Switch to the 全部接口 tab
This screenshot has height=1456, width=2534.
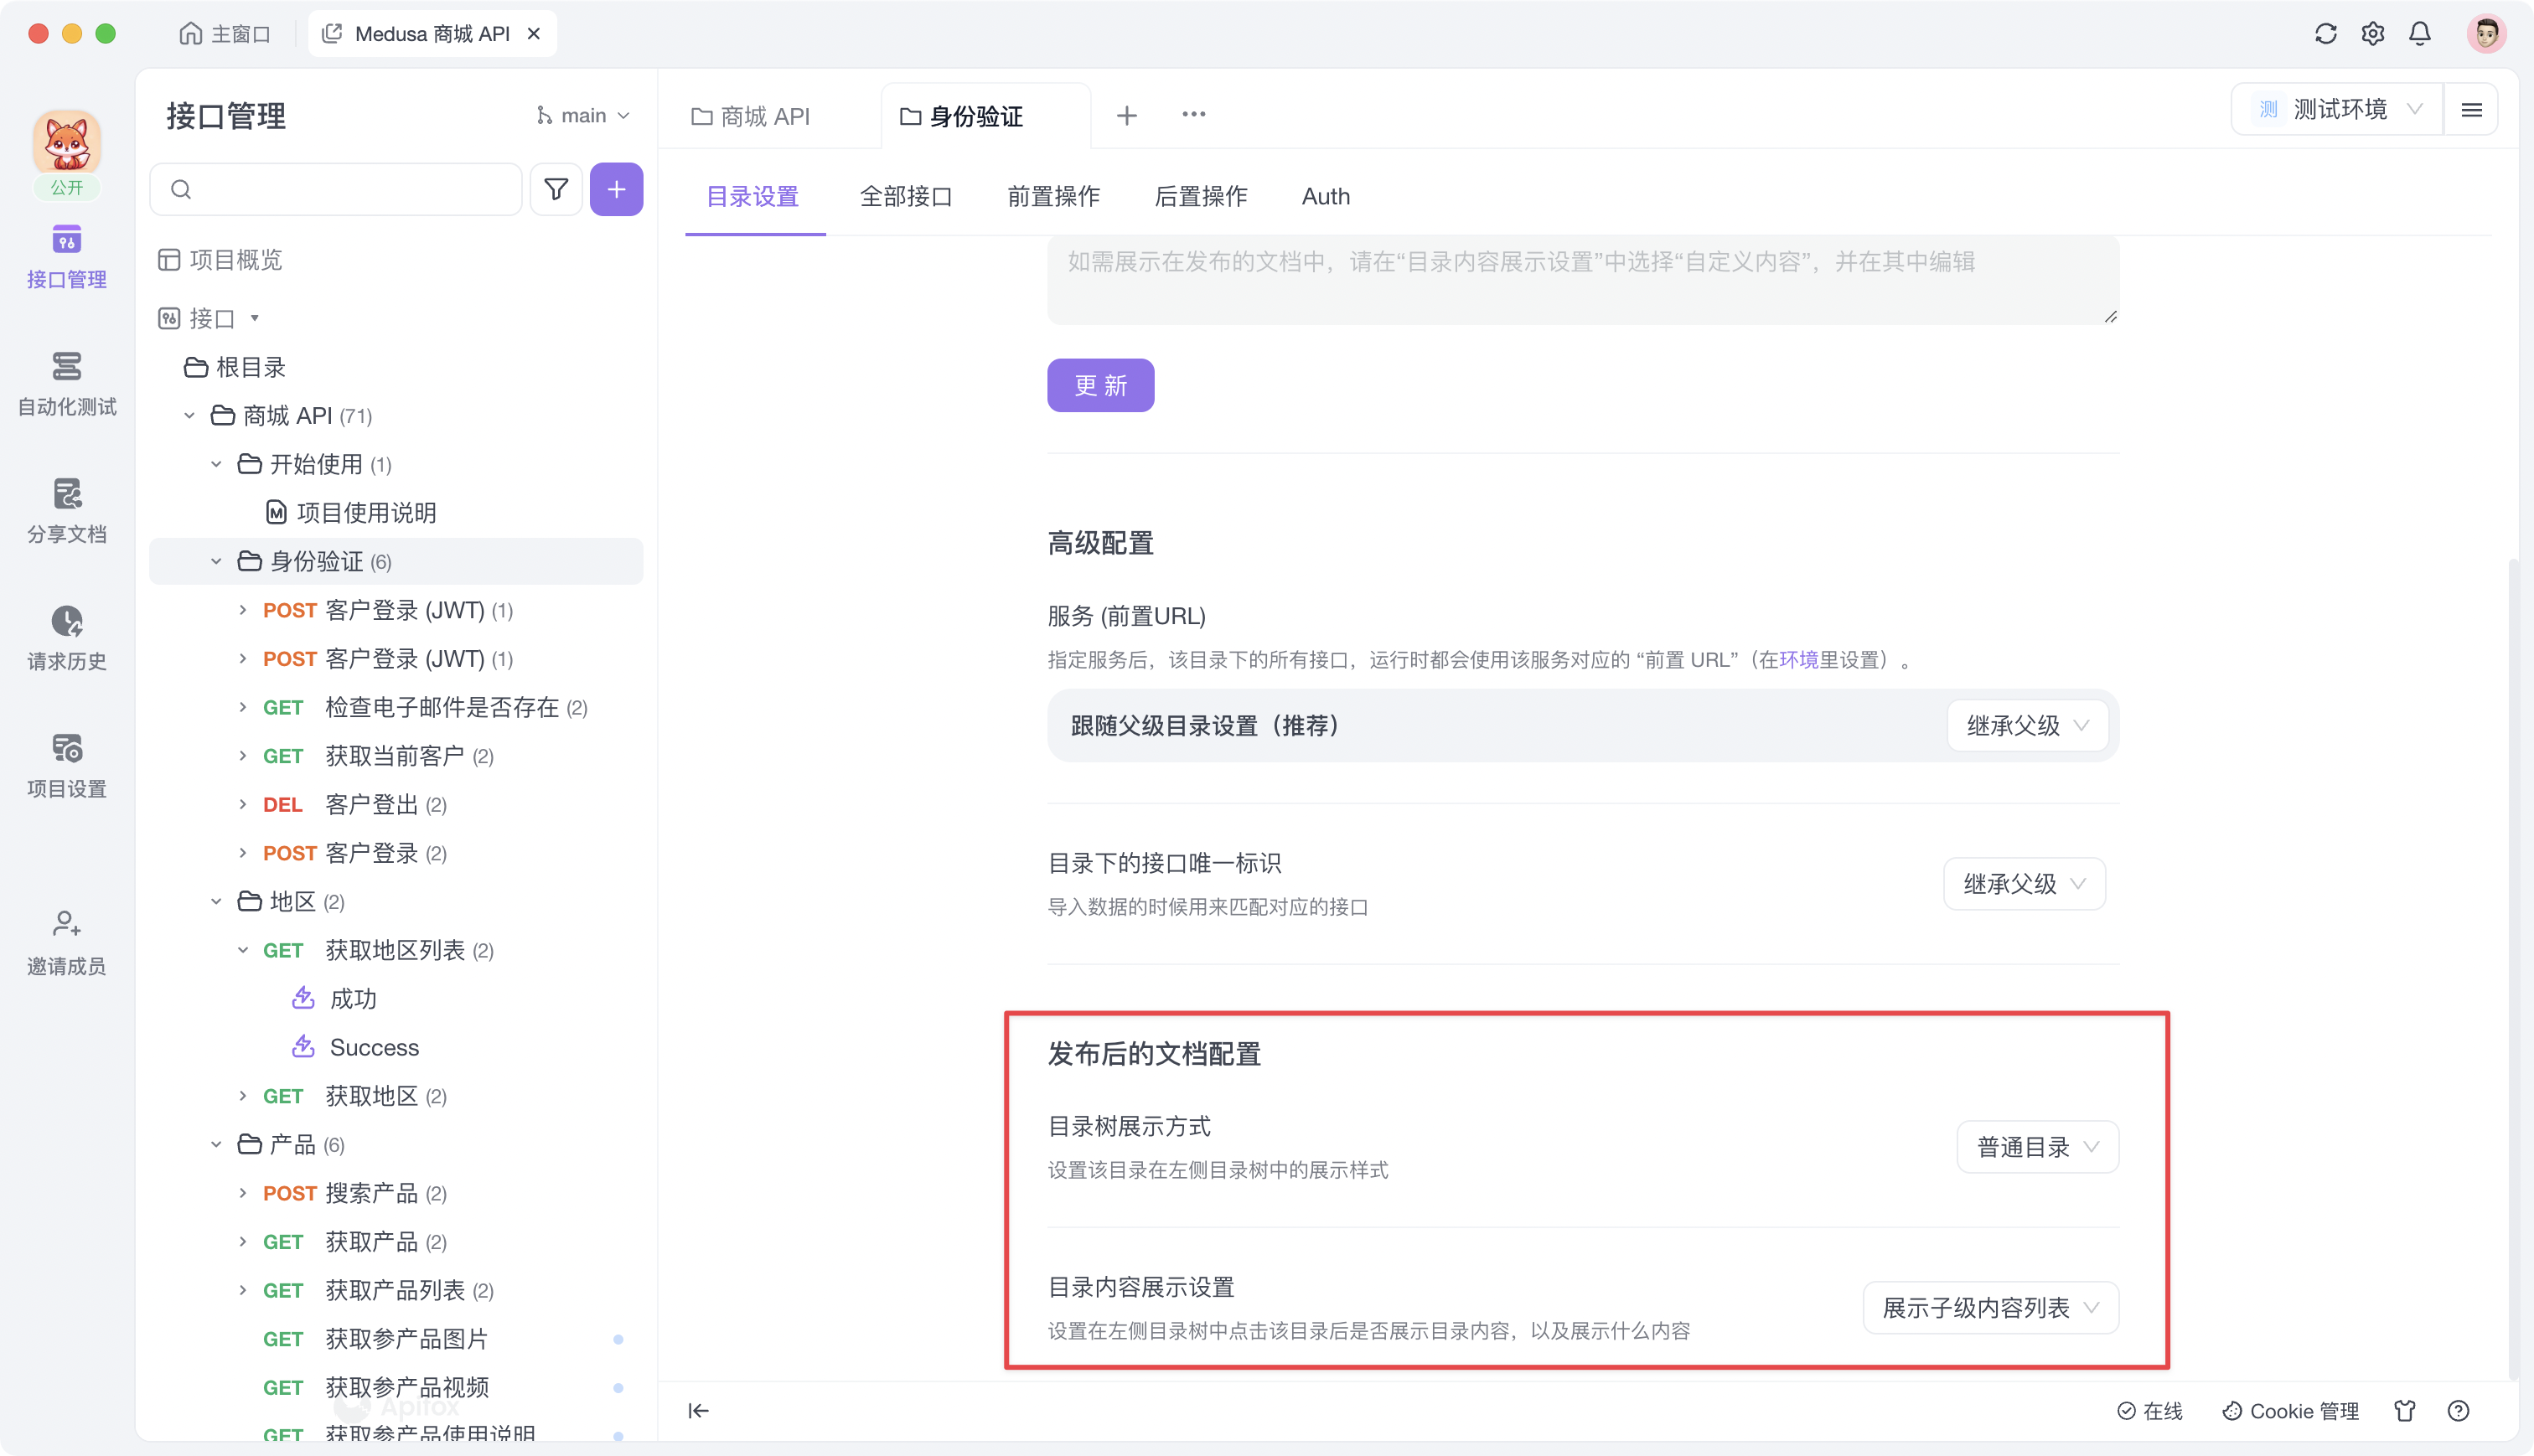point(906,196)
